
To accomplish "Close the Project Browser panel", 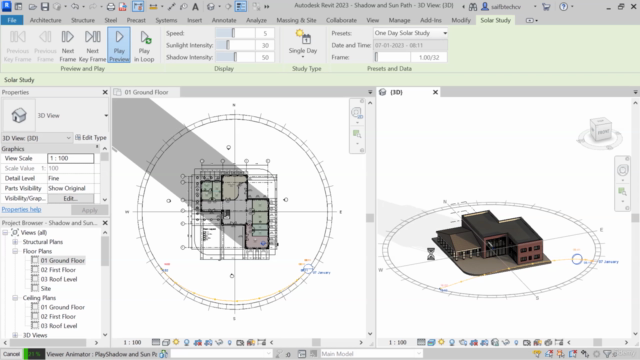I will (x=105, y=223).
